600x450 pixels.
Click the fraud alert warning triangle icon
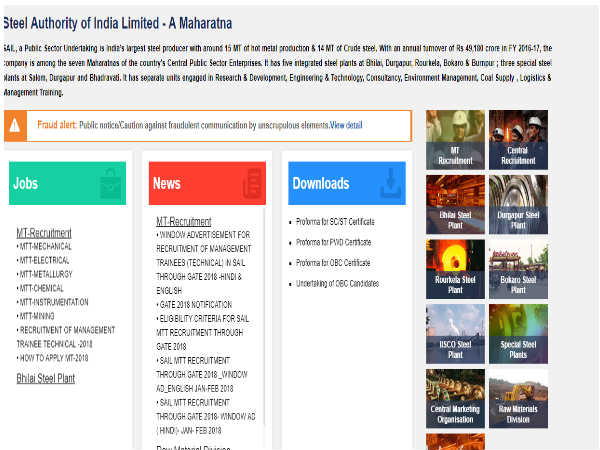[15, 126]
